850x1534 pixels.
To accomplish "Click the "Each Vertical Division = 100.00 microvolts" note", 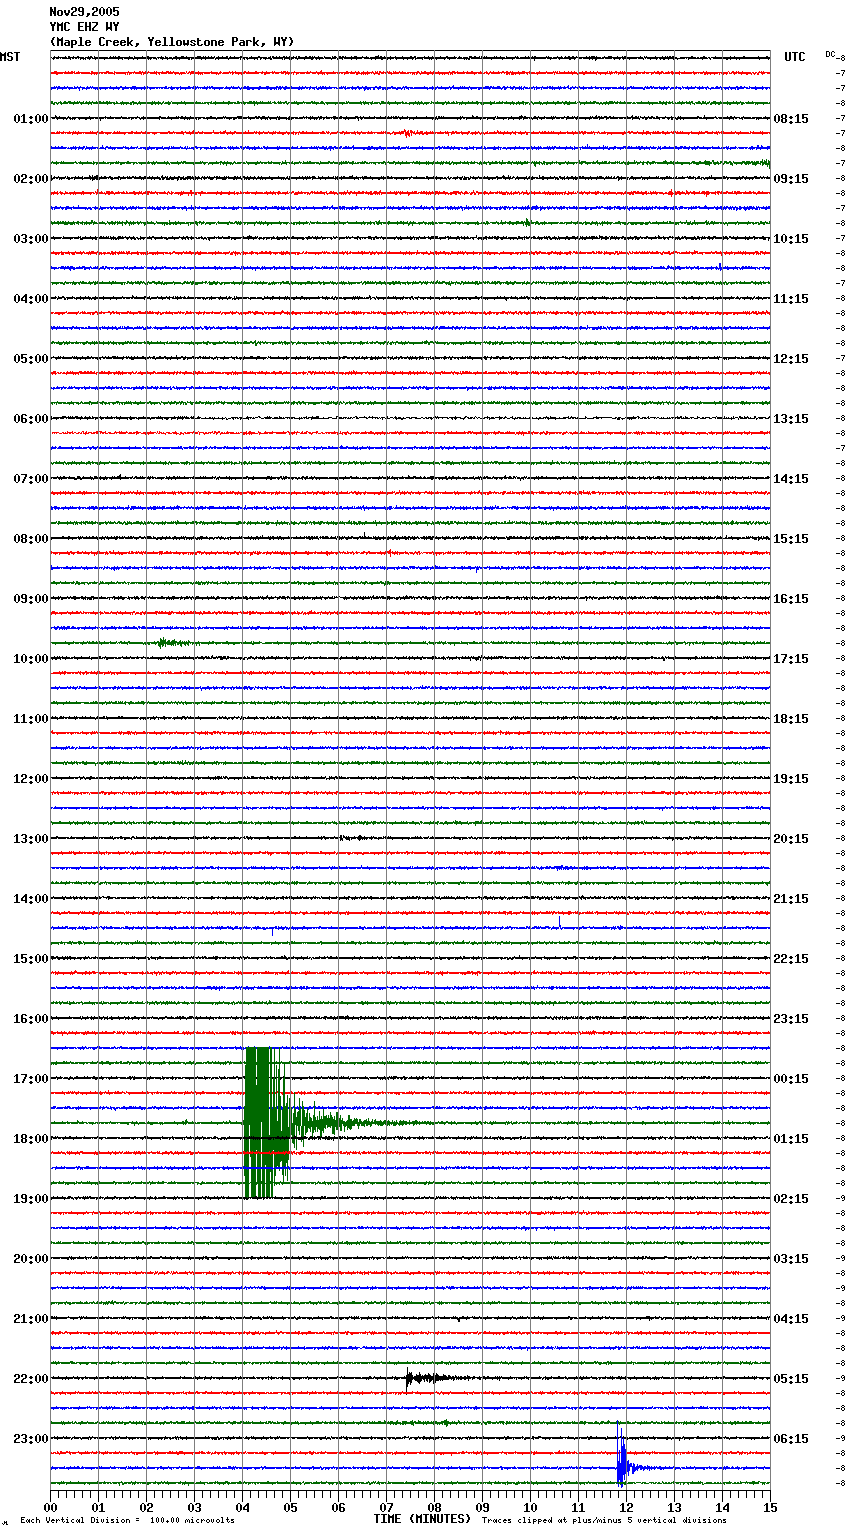I will (x=127, y=1521).
